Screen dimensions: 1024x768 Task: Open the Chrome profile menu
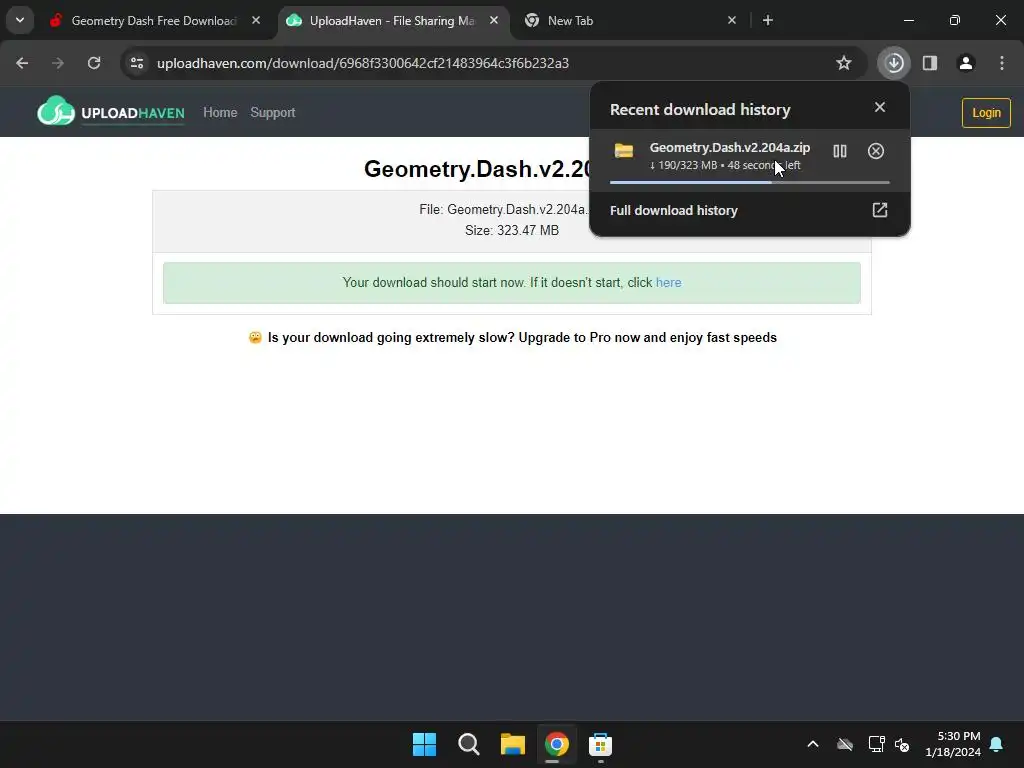click(x=966, y=63)
